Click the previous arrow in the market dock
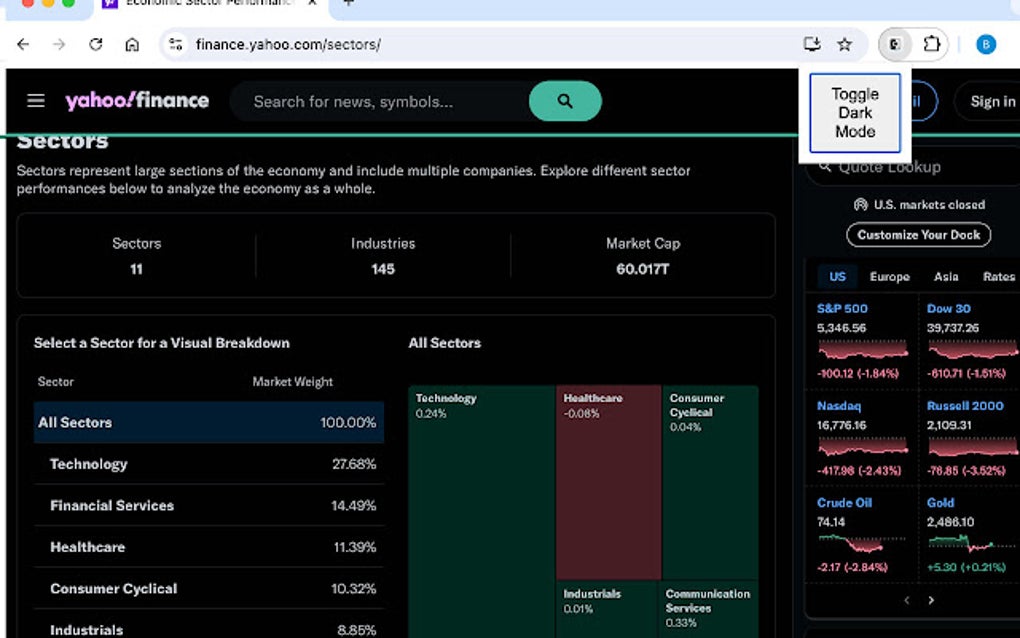1020x638 pixels. click(906, 600)
